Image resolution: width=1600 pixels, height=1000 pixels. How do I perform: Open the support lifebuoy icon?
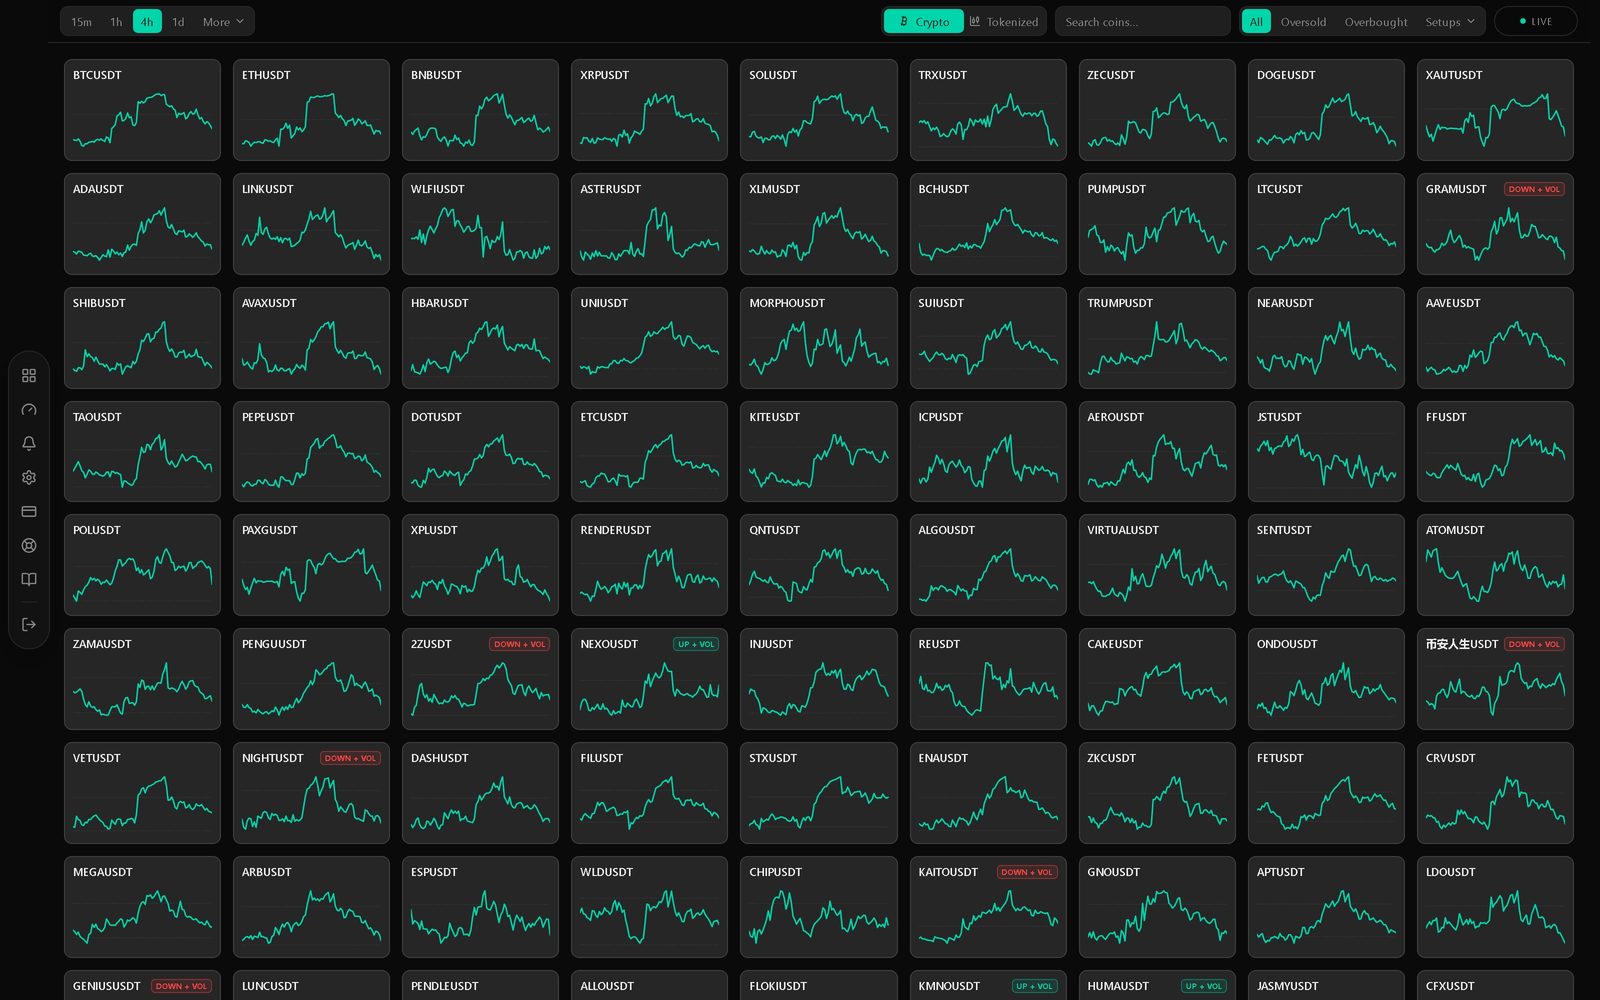[x=29, y=545]
